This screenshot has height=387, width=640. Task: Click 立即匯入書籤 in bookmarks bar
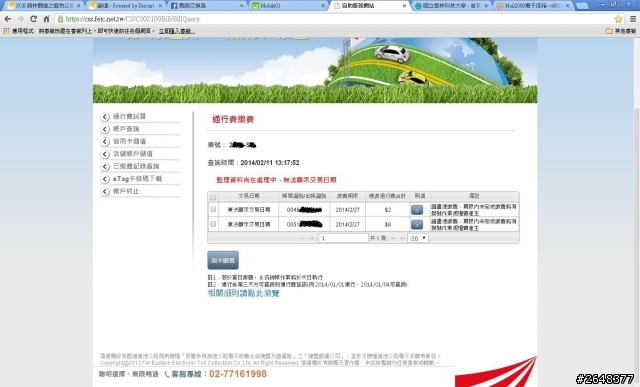(x=177, y=31)
